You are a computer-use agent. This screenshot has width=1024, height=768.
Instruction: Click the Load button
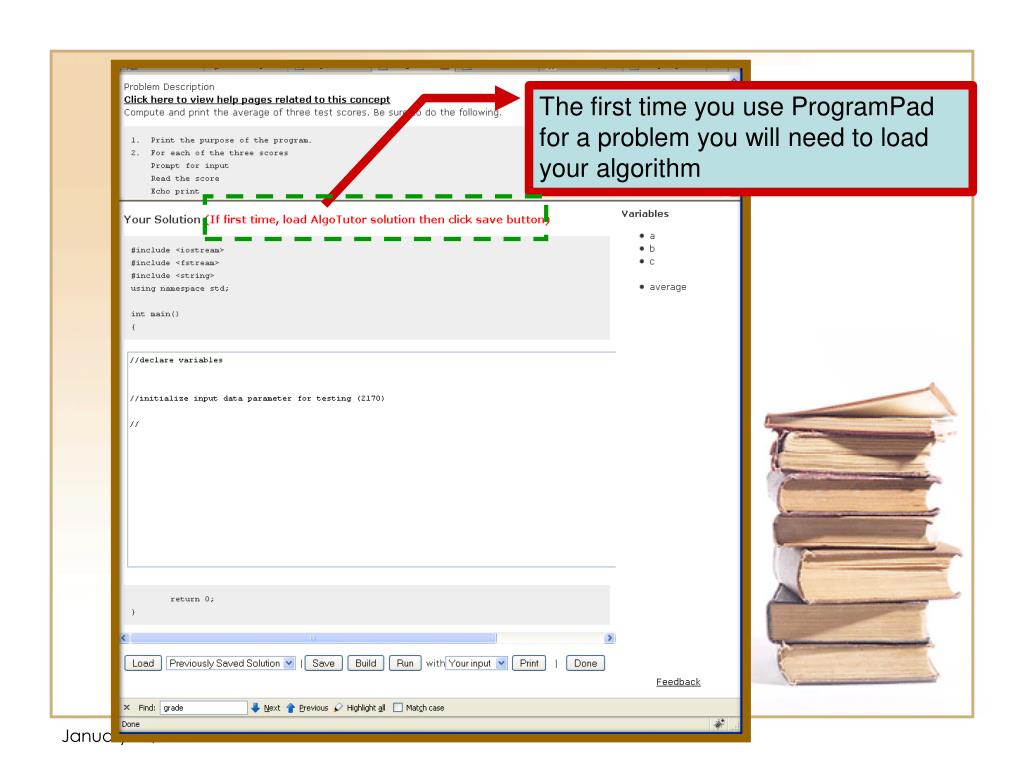click(142, 663)
